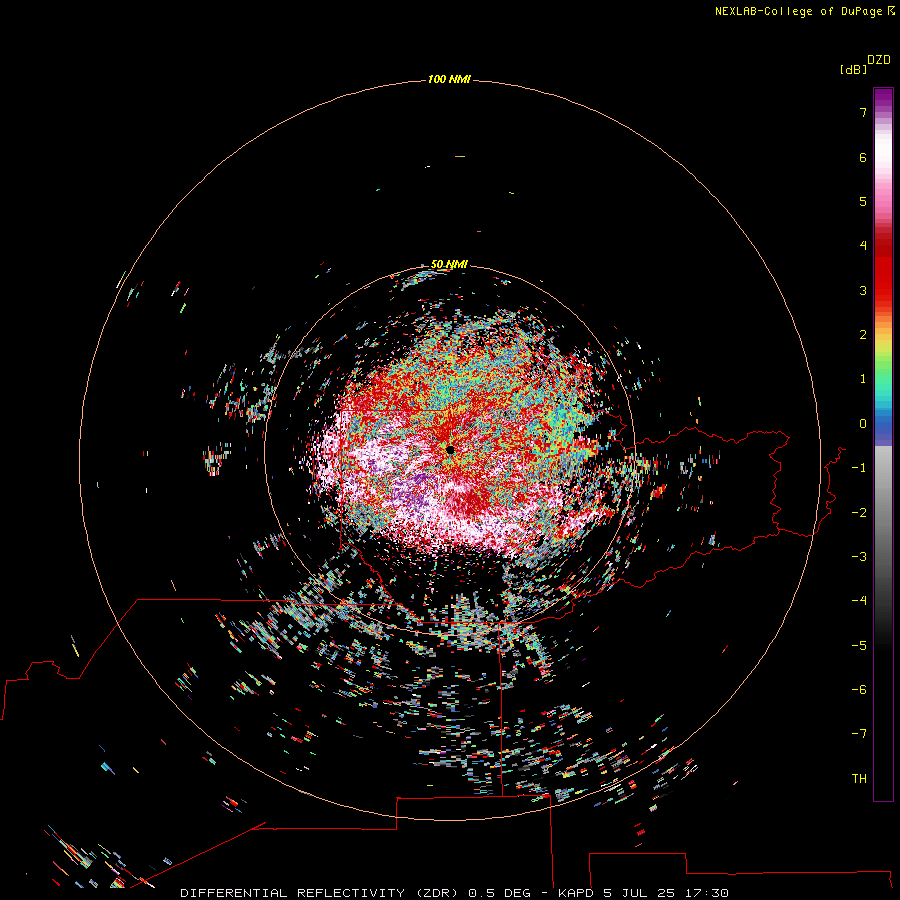
Task: Click the 100 NMI range ring label
Action: (449, 79)
